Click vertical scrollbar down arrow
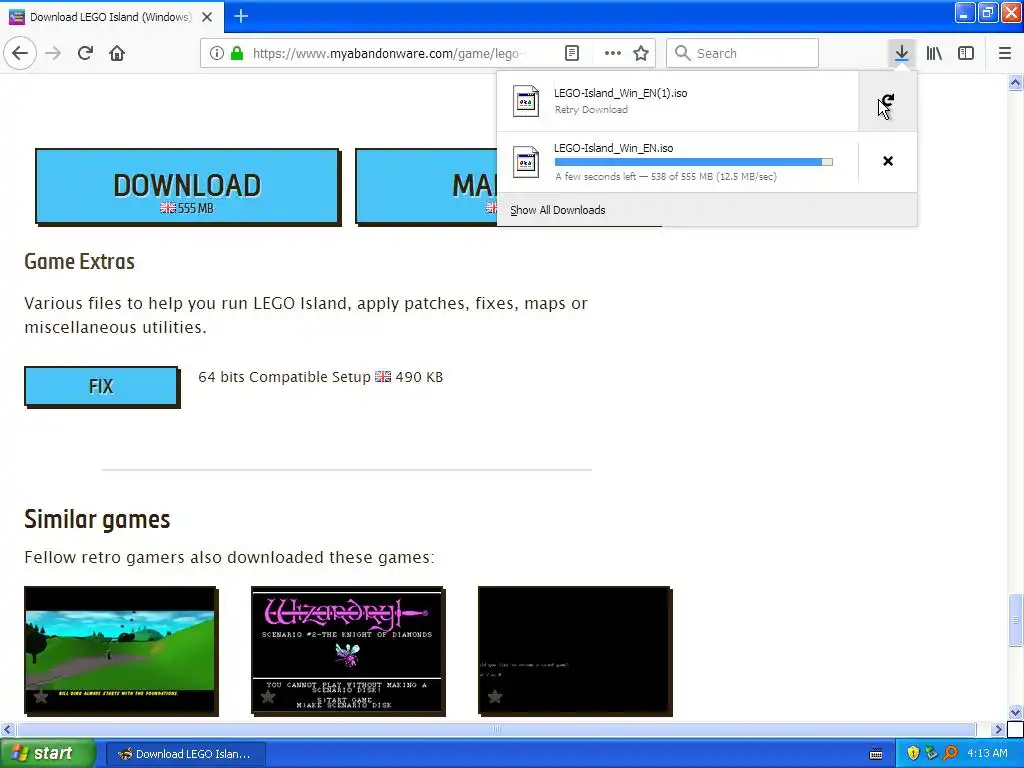 1015,712
